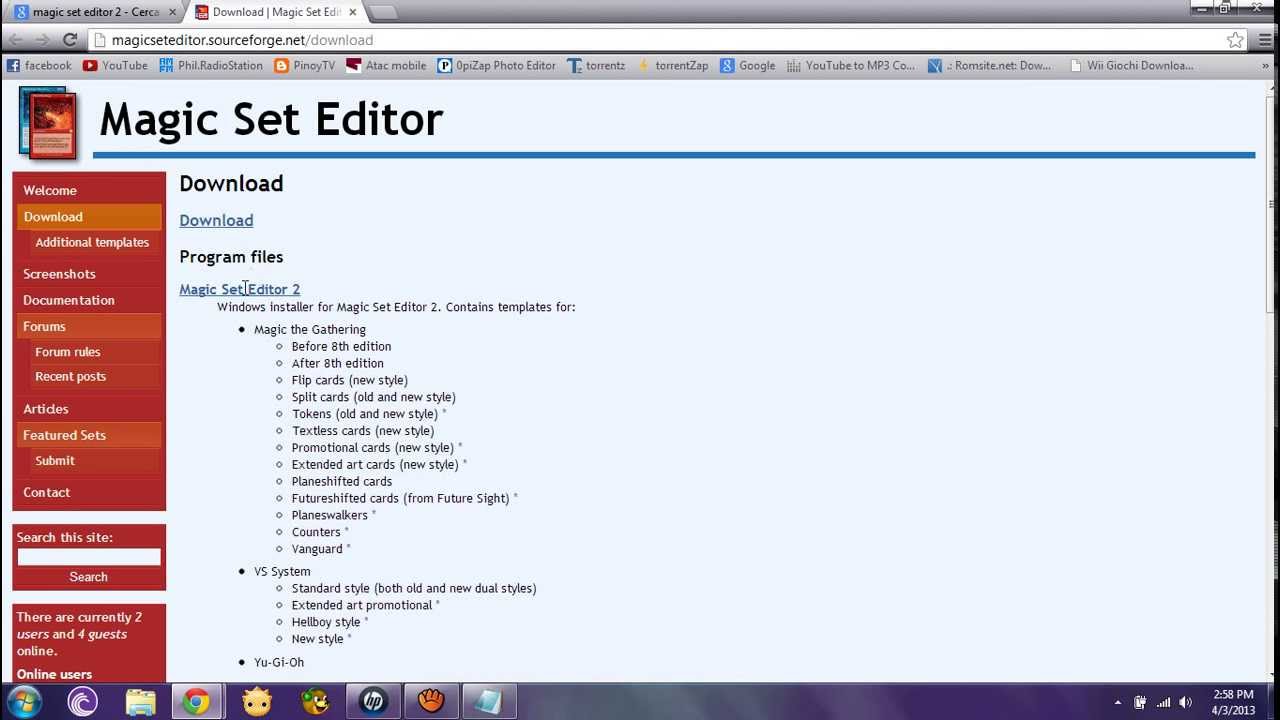Open Additional templates in sidebar
Screen dimensions: 1280x720
coord(92,242)
